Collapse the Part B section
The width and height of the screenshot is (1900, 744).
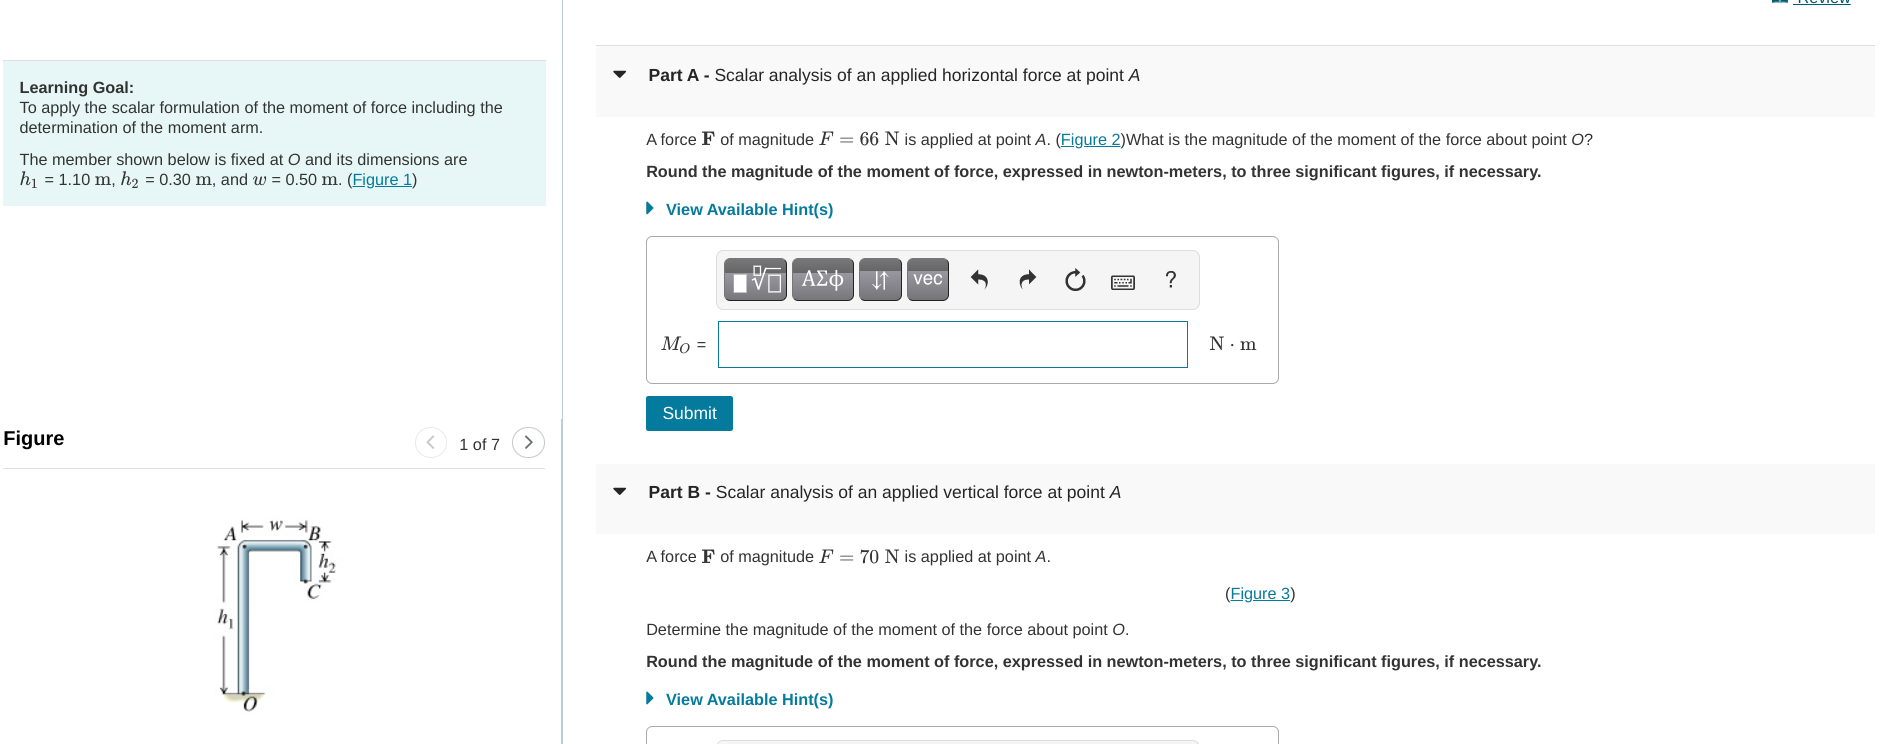click(620, 492)
